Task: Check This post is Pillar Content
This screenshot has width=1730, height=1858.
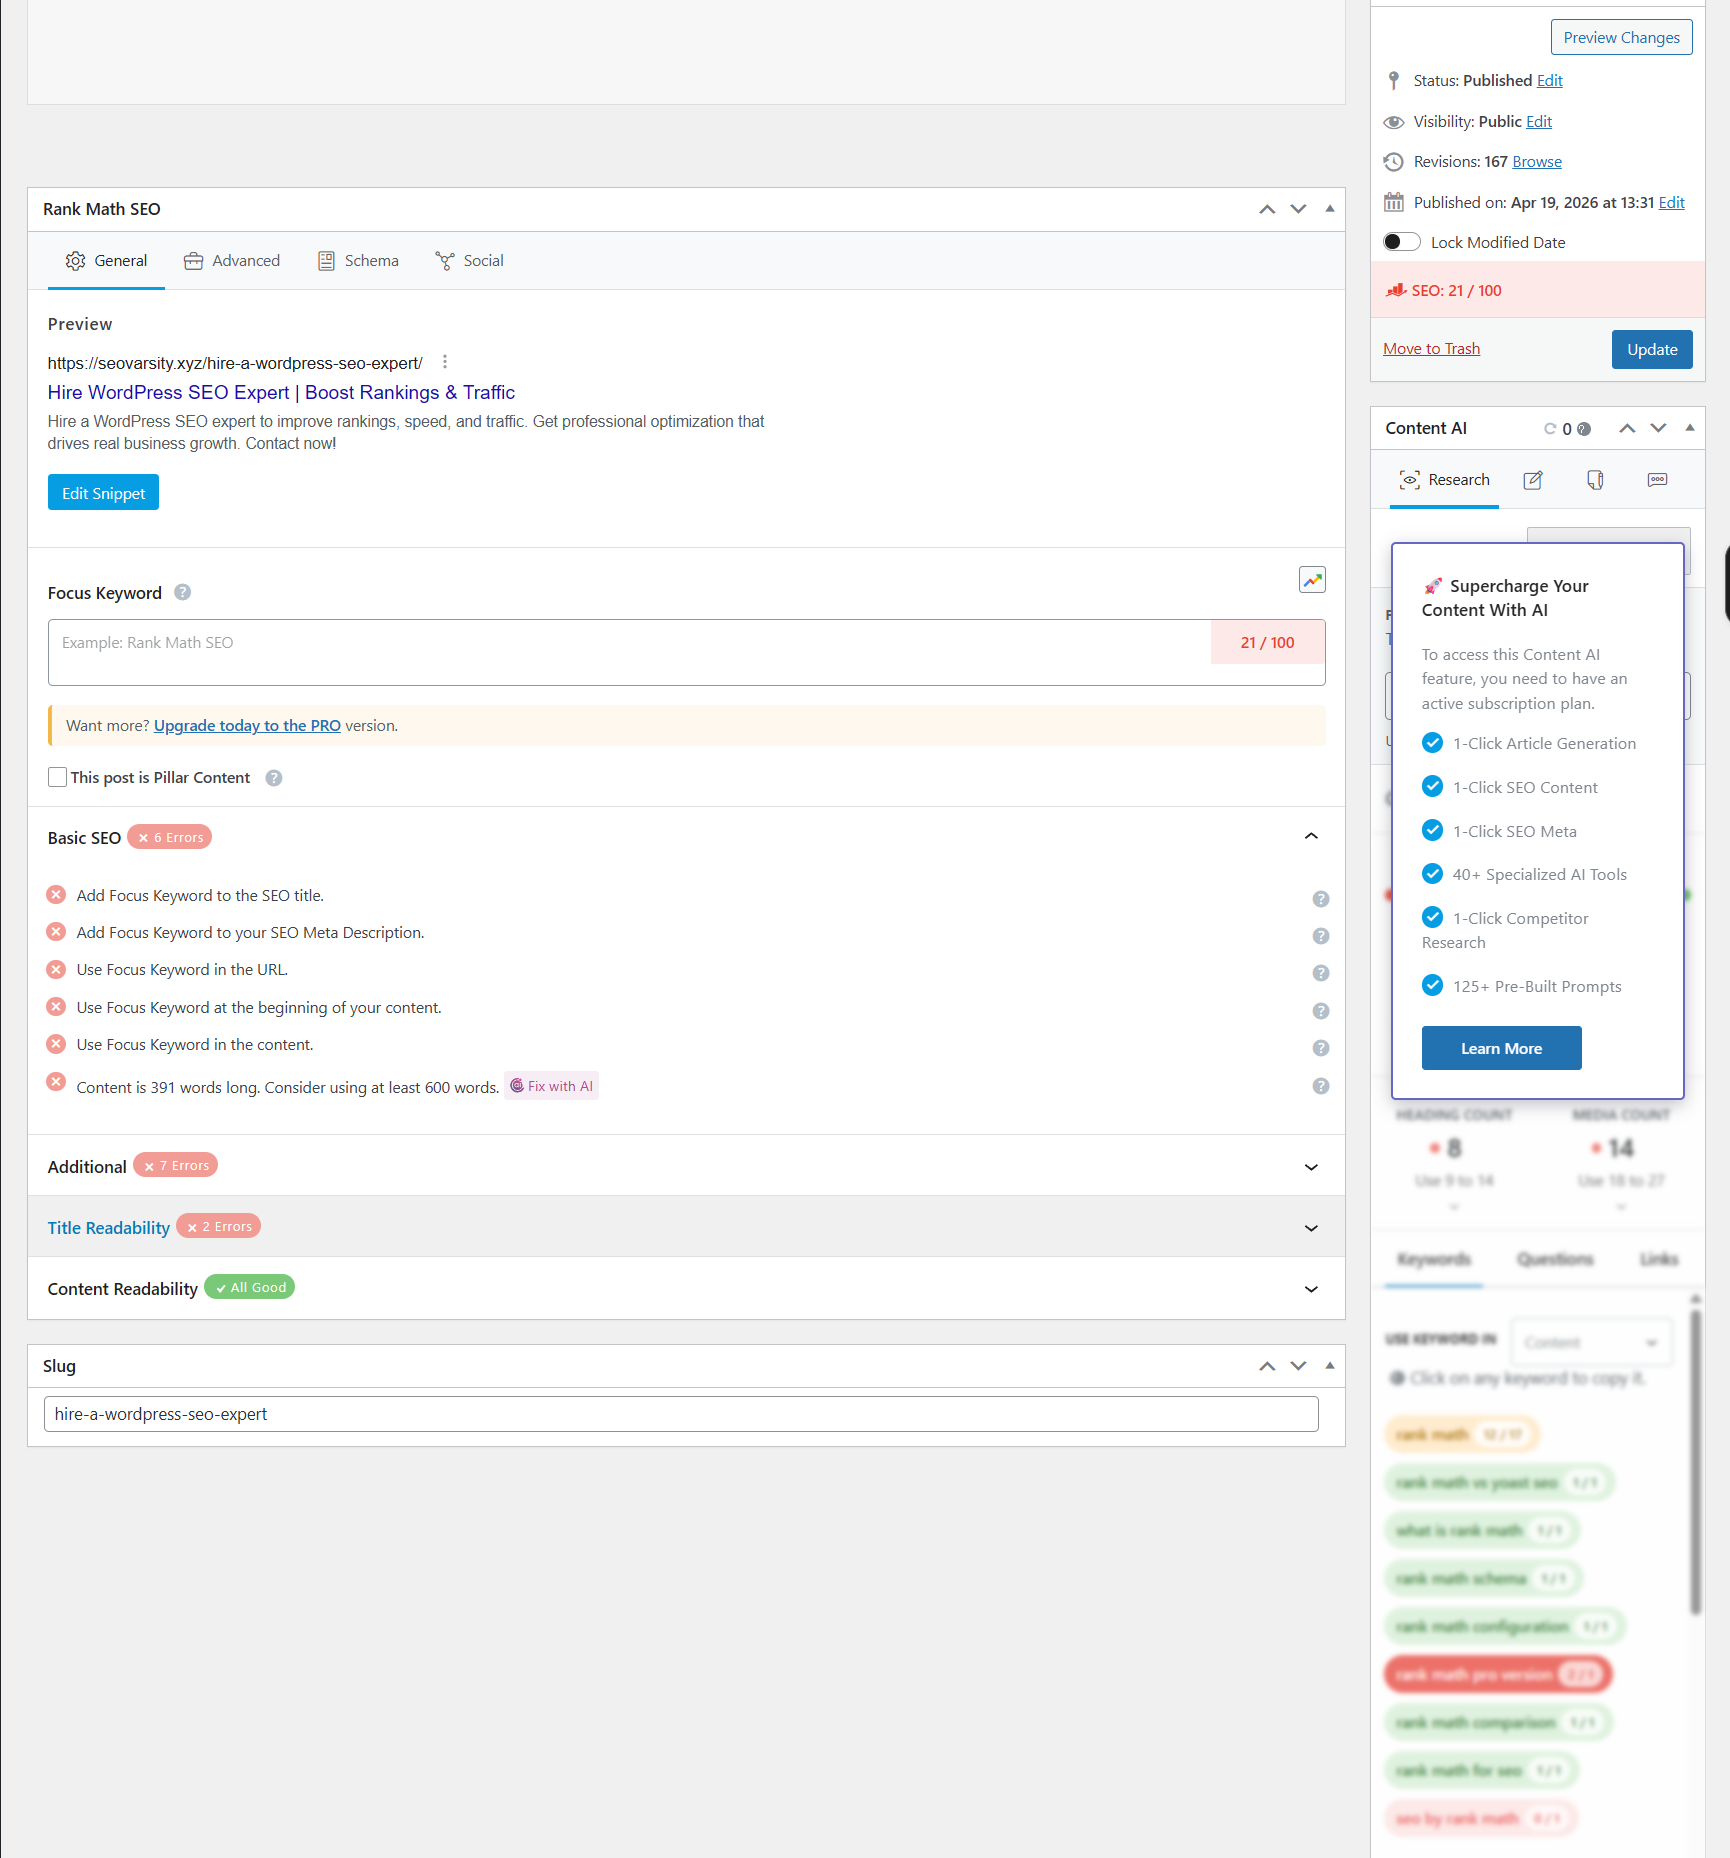Action: (58, 777)
